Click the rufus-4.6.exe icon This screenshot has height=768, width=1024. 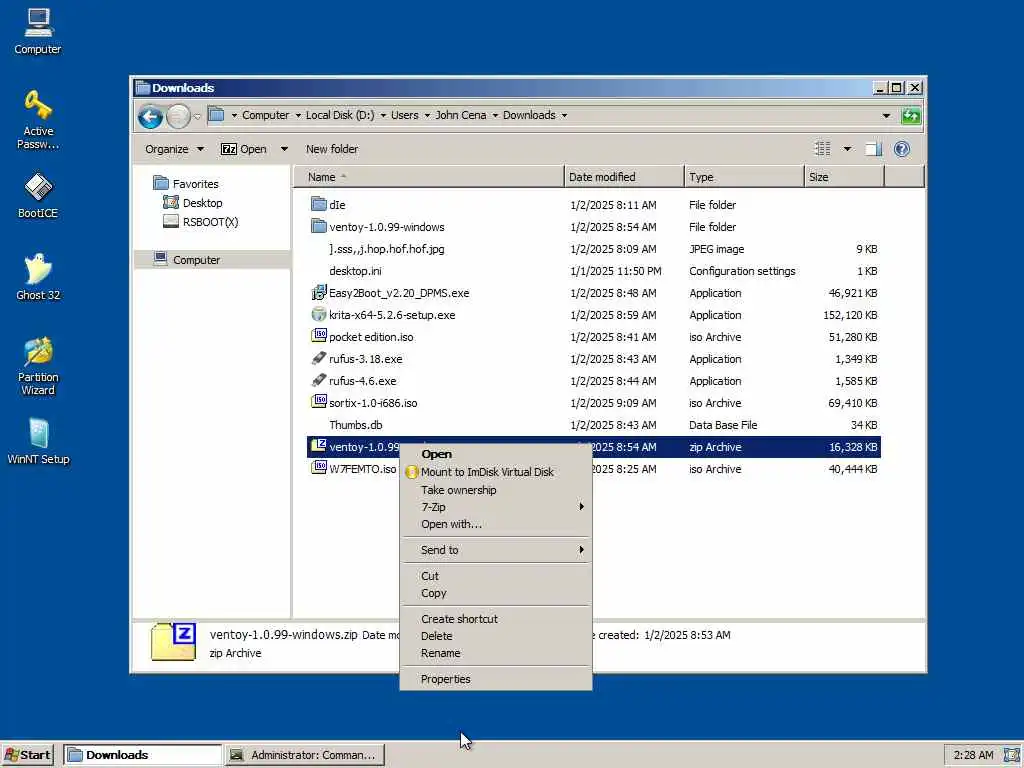point(319,380)
